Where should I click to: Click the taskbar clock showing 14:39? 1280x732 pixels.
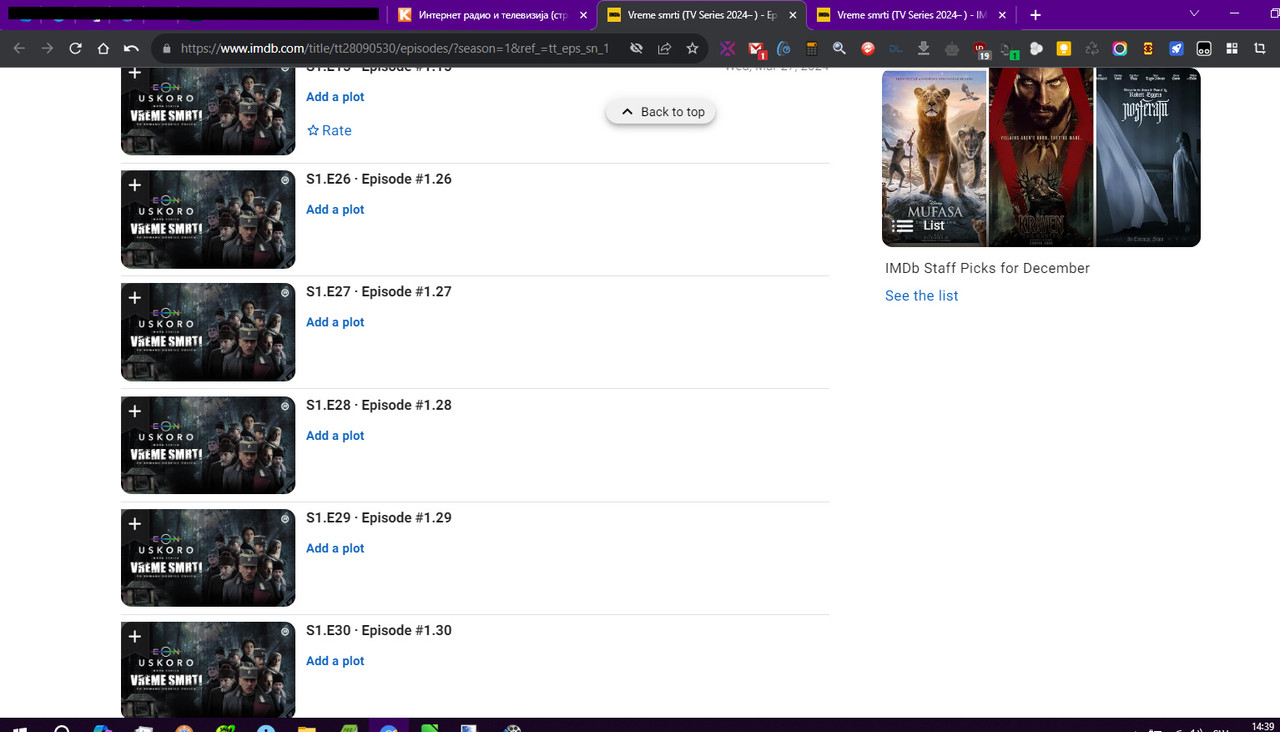coord(1262,726)
